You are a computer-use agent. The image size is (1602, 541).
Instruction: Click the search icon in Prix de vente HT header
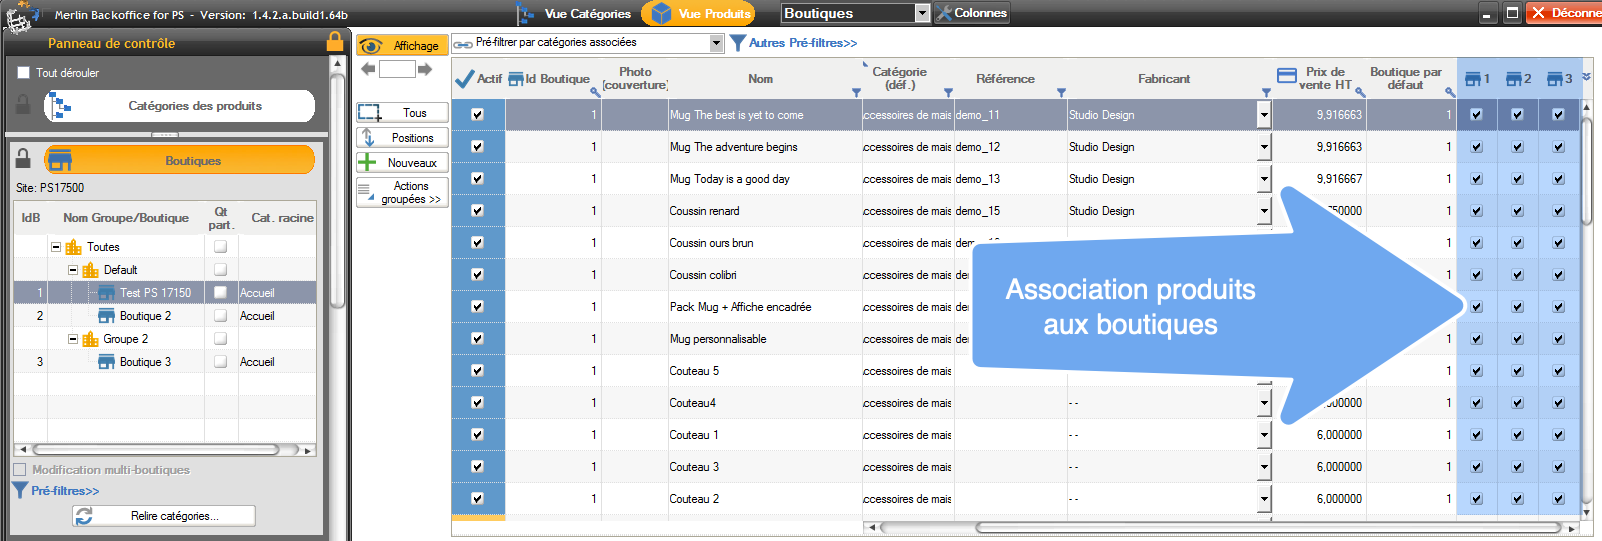[1360, 92]
